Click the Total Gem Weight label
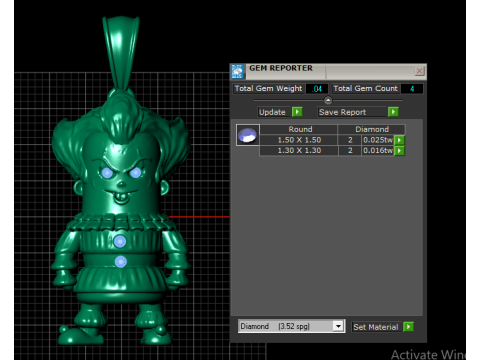 tap(268, 88)
